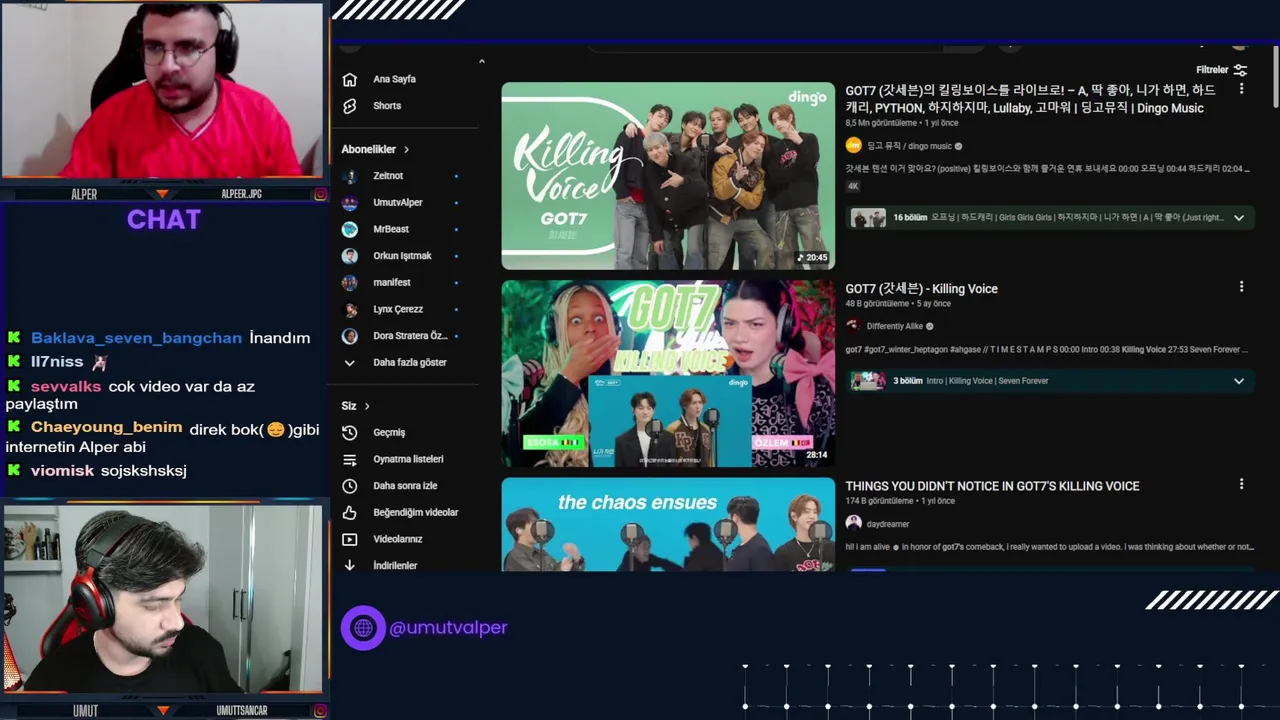1280x720 pixels.
Task: Click the ALPEER.JPG label under webcam
Action: click(x=241, y=195)
